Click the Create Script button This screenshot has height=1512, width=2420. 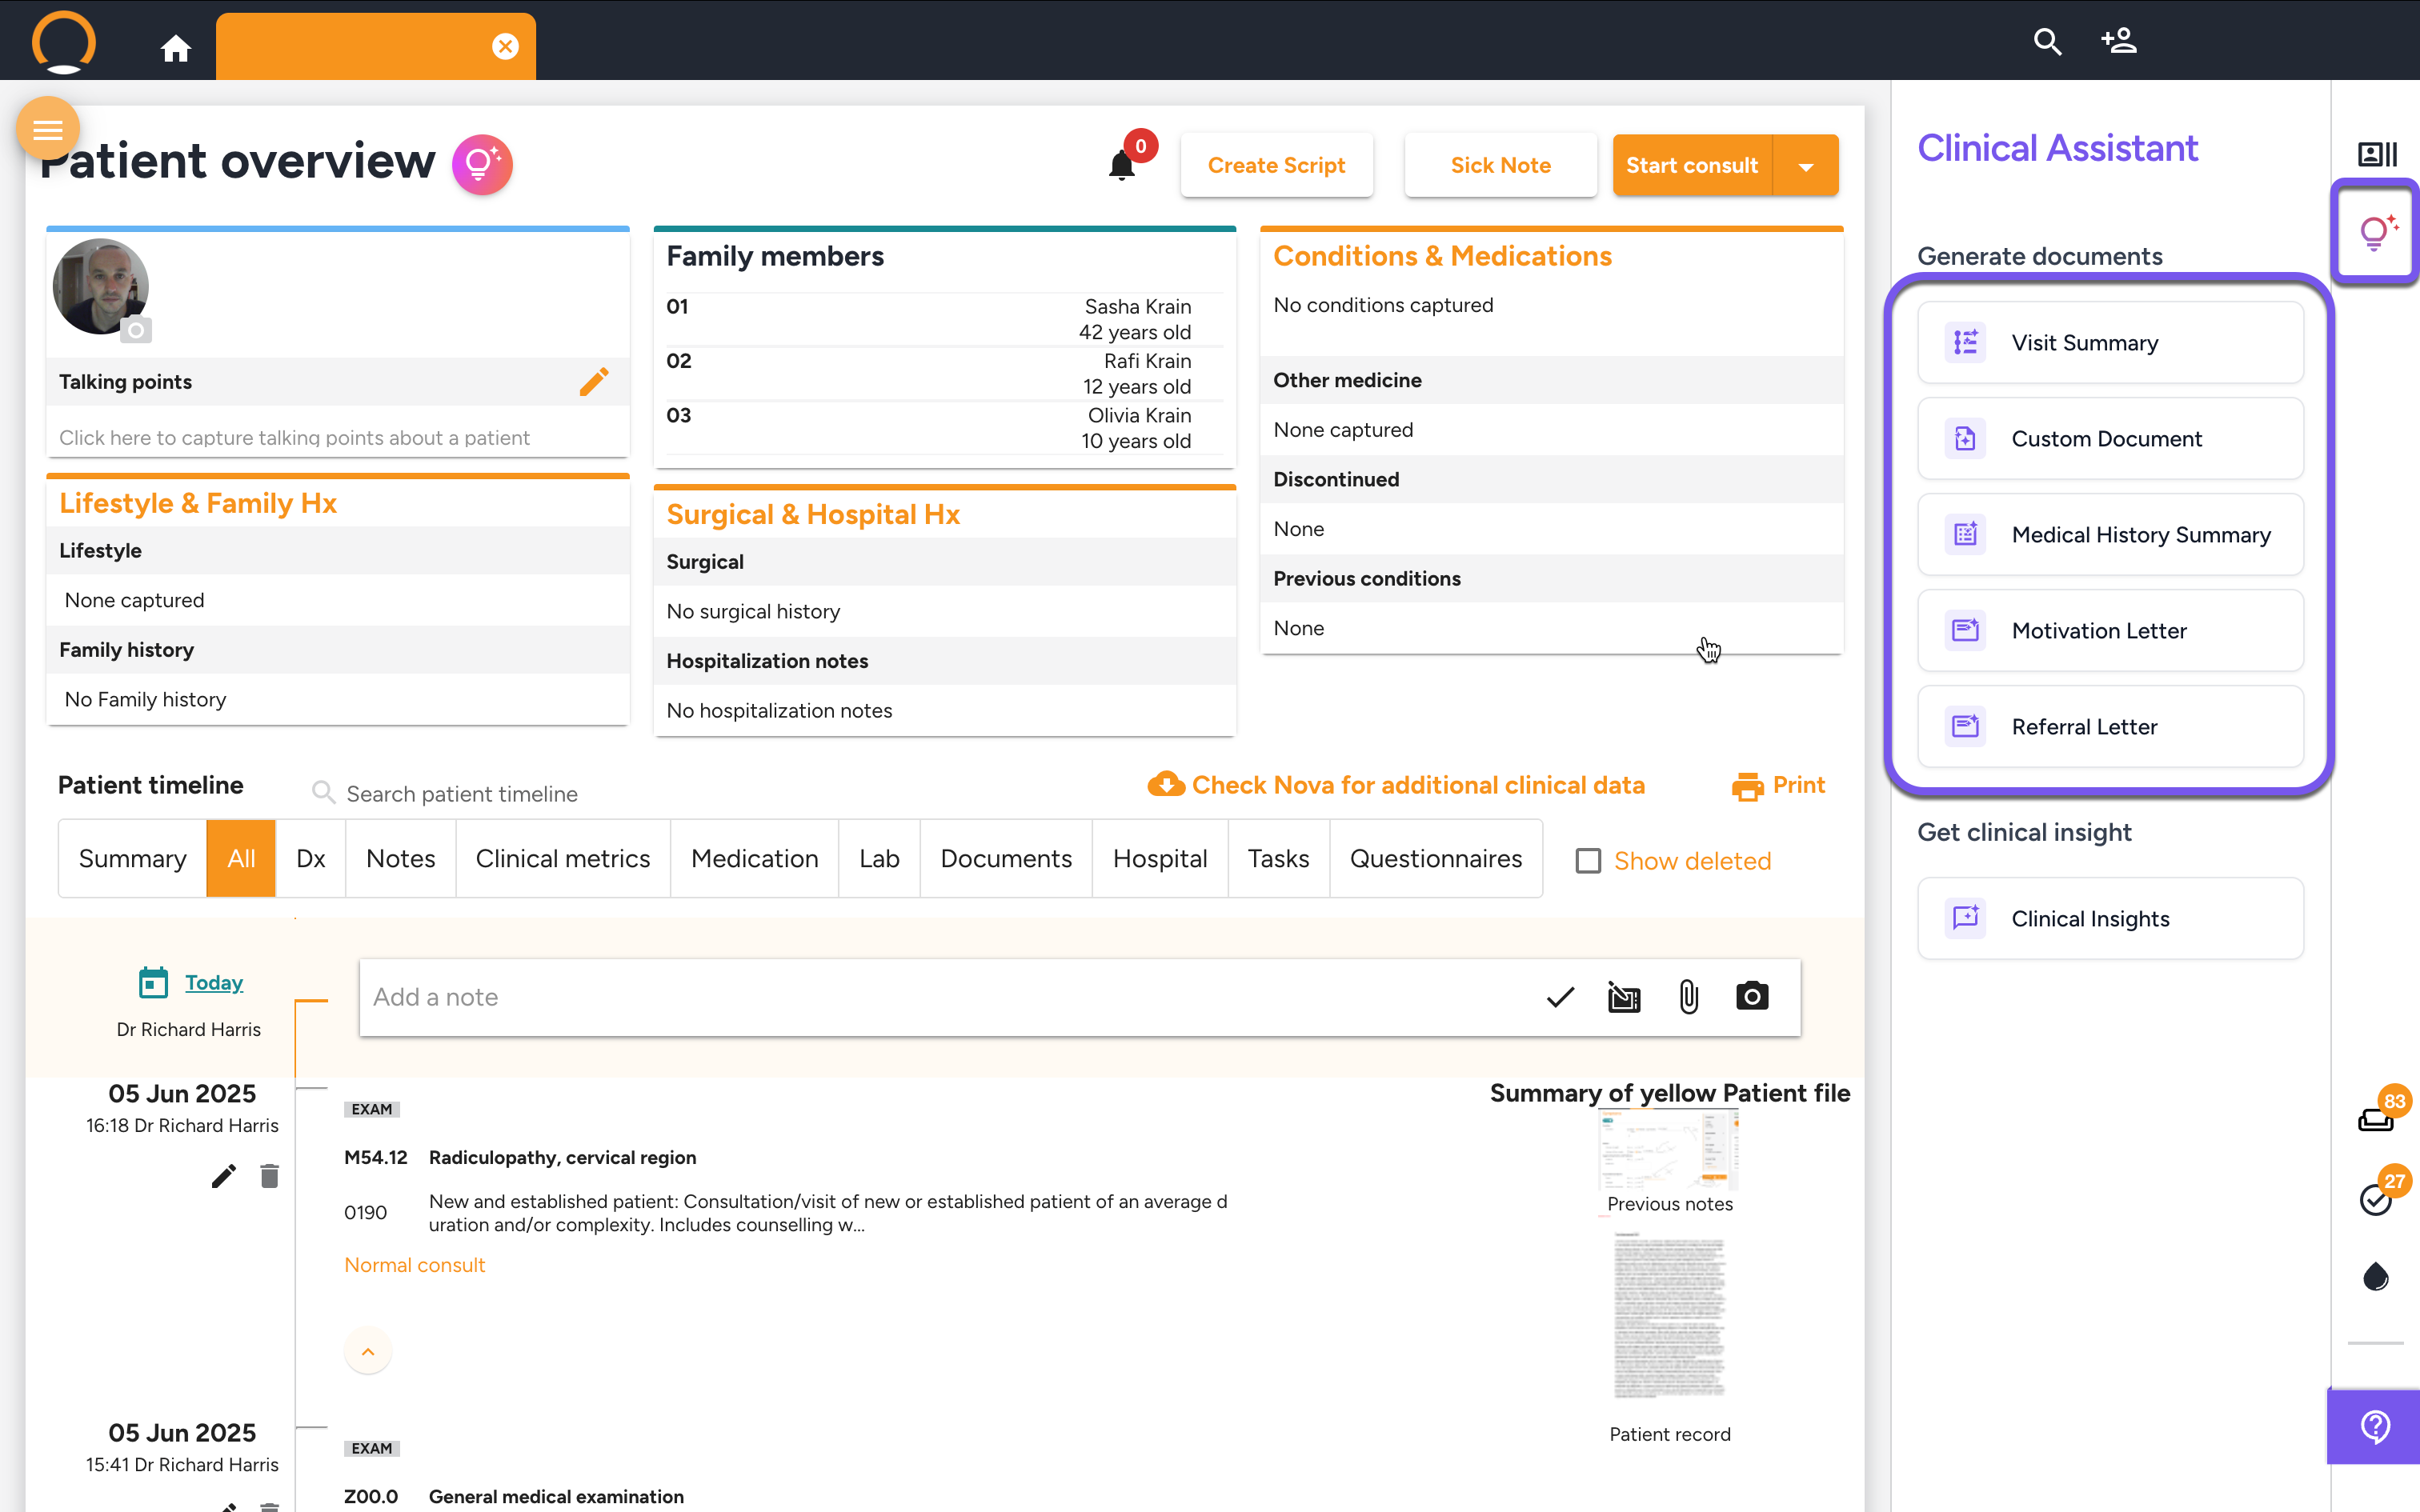point(1276,165)
